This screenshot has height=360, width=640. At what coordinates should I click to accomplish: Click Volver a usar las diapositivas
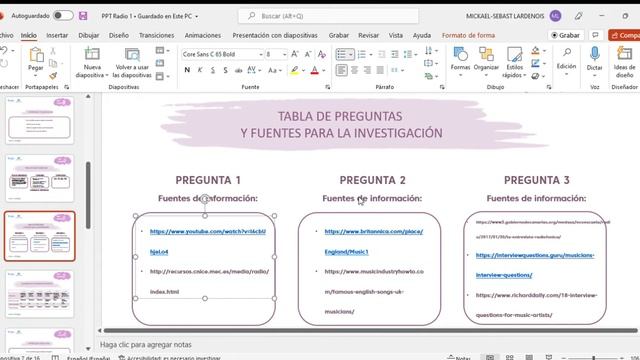tap(132, 62)
